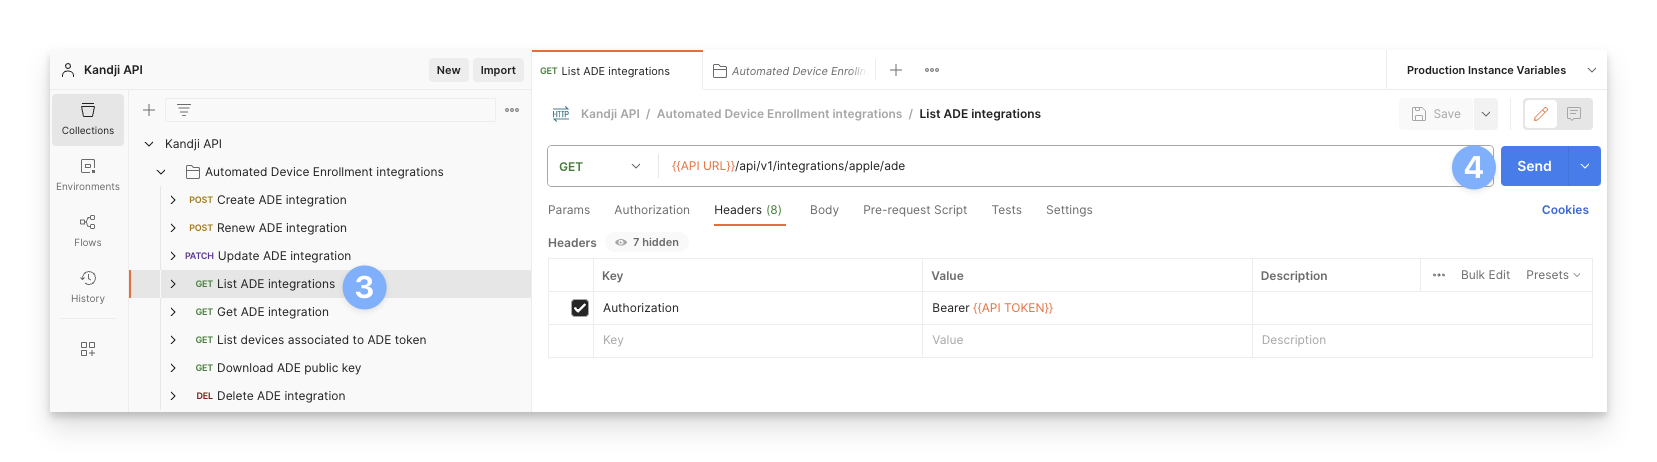This screenshot has height=462, width=1657.
Task: Open the GET method dropdown
Action: (600, 166)
